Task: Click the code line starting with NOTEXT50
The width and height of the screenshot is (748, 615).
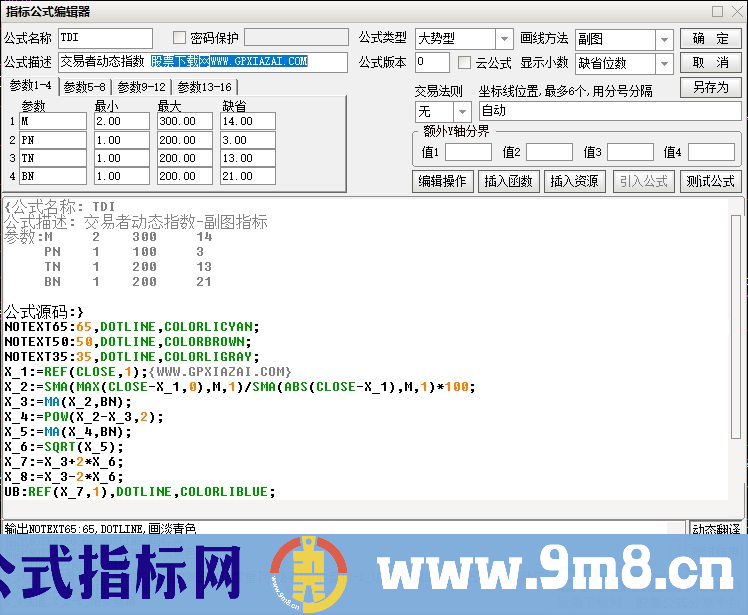Action: (127, 342)
